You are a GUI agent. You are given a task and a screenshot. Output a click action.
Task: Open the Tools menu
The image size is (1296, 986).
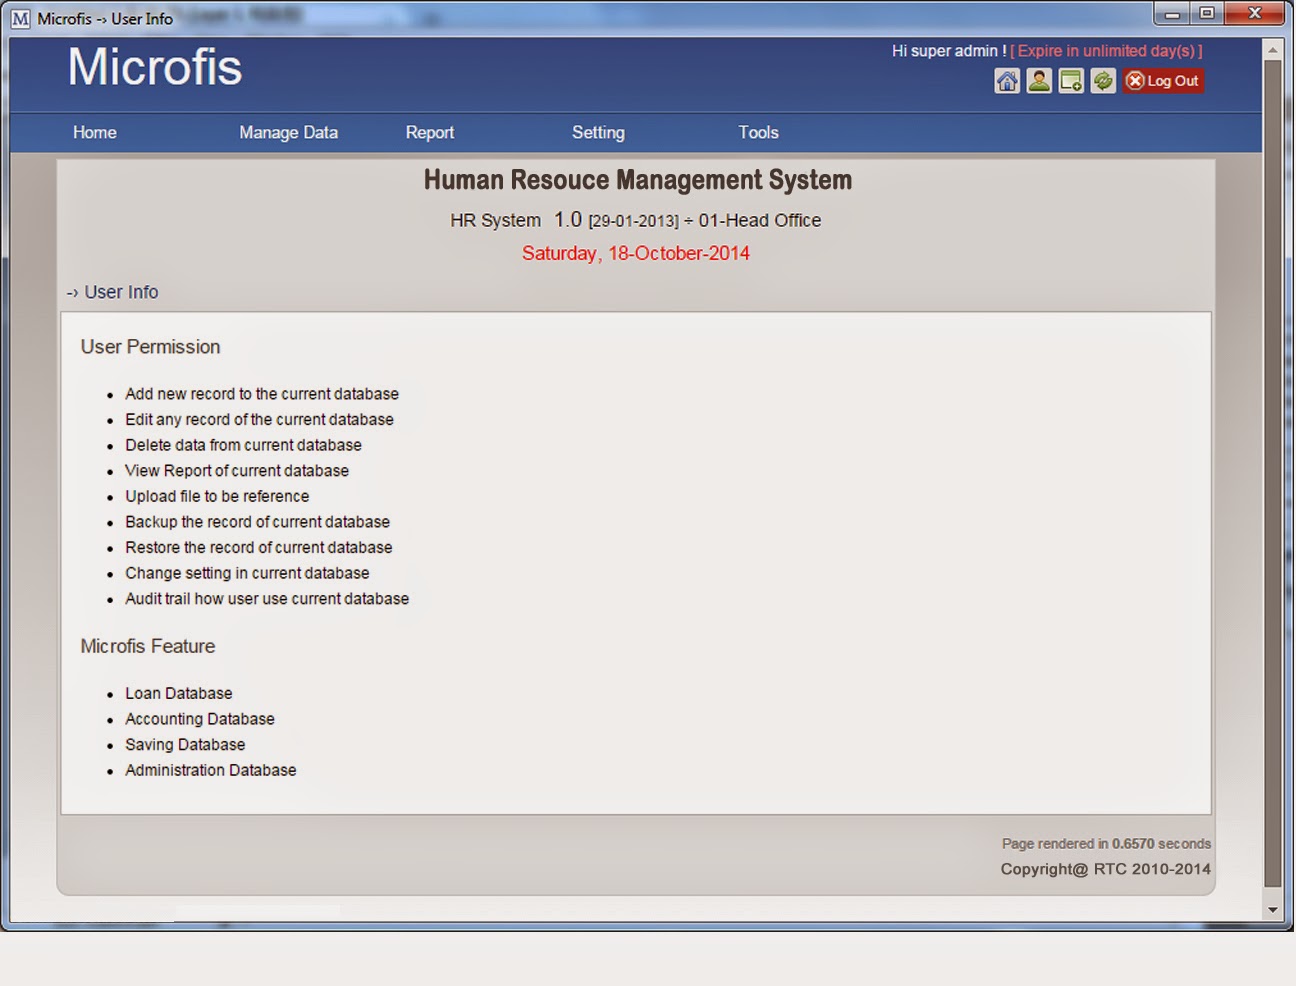[758, 132]
